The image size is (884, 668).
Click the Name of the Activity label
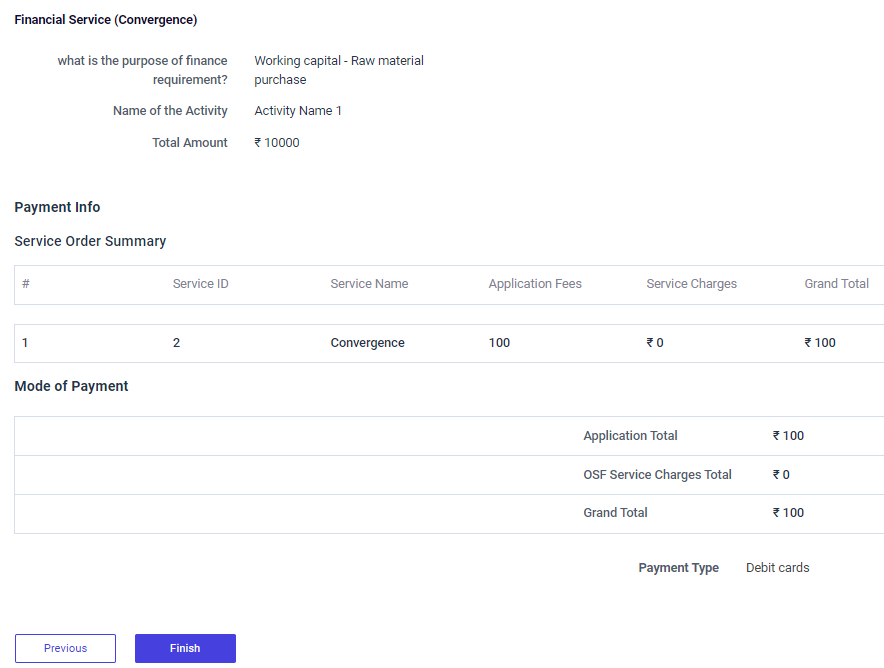coord(170,111)
